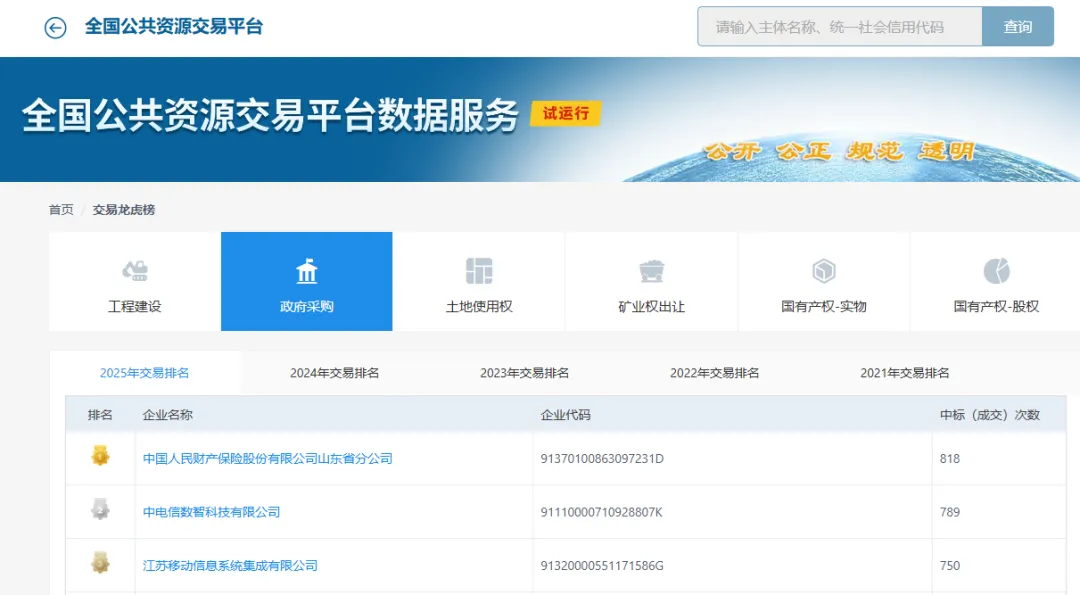The width and height of the screenshot is (1080, 595).
Task: Click the 工程建设 excavator icon
Action: (135, 271)
